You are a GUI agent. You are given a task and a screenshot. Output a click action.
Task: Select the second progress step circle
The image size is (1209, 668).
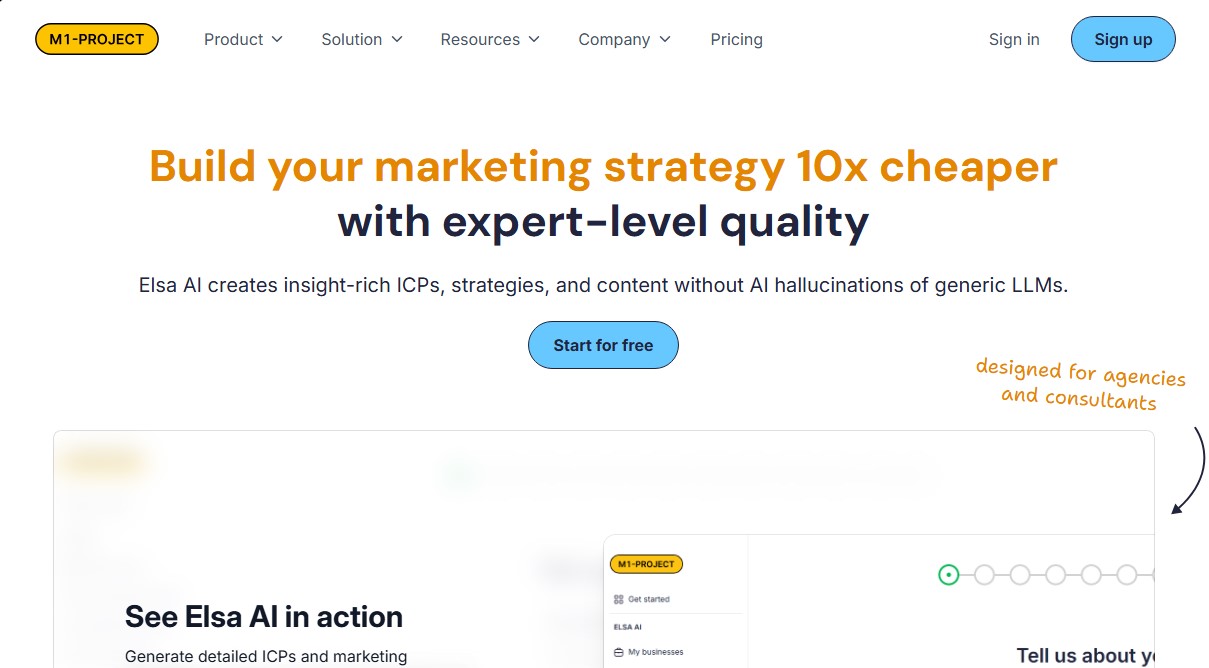984,575
